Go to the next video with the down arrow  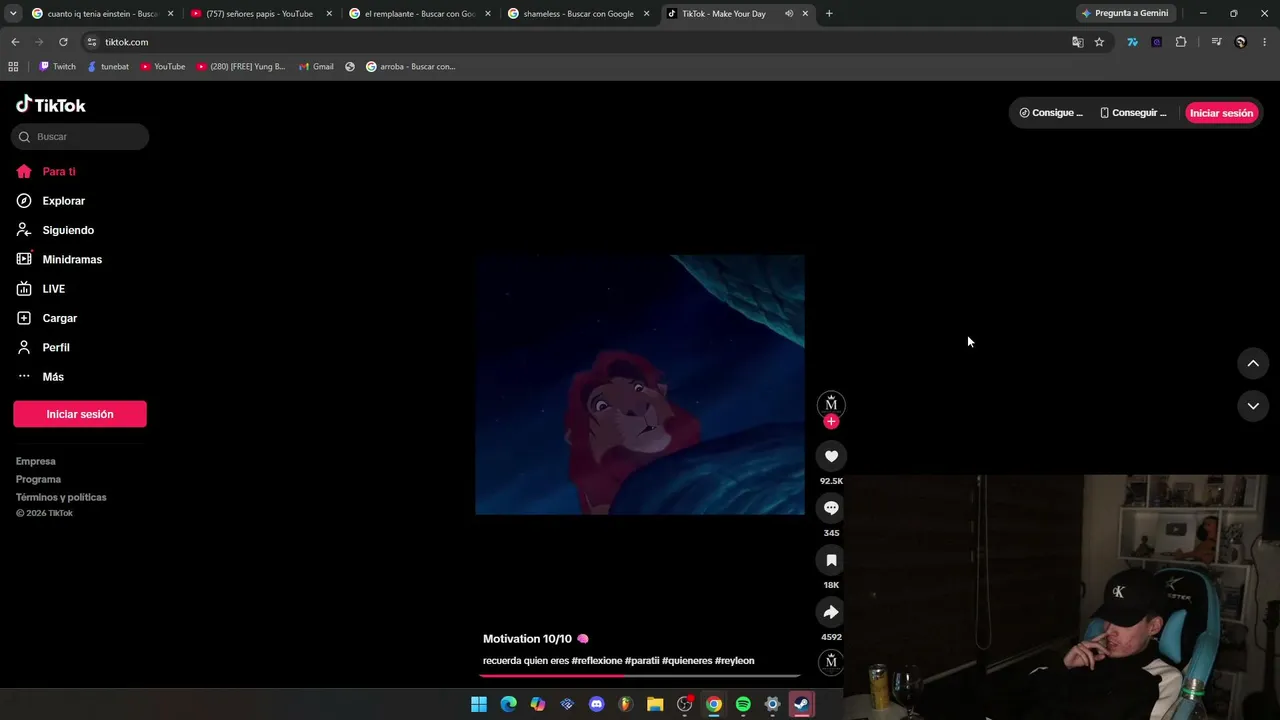point(1253,406)
